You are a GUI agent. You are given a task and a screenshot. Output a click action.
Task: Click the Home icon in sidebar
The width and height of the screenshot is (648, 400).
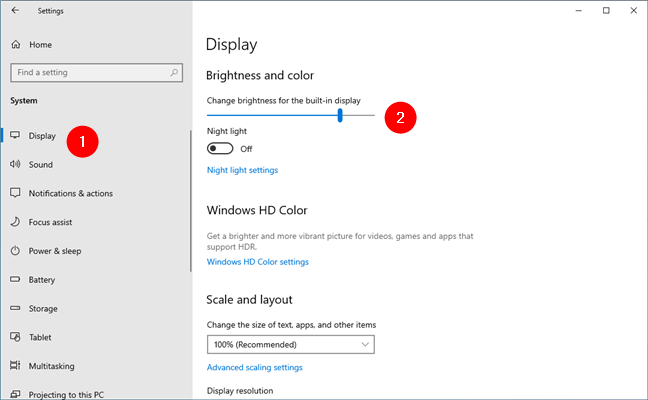click(15, 45)
